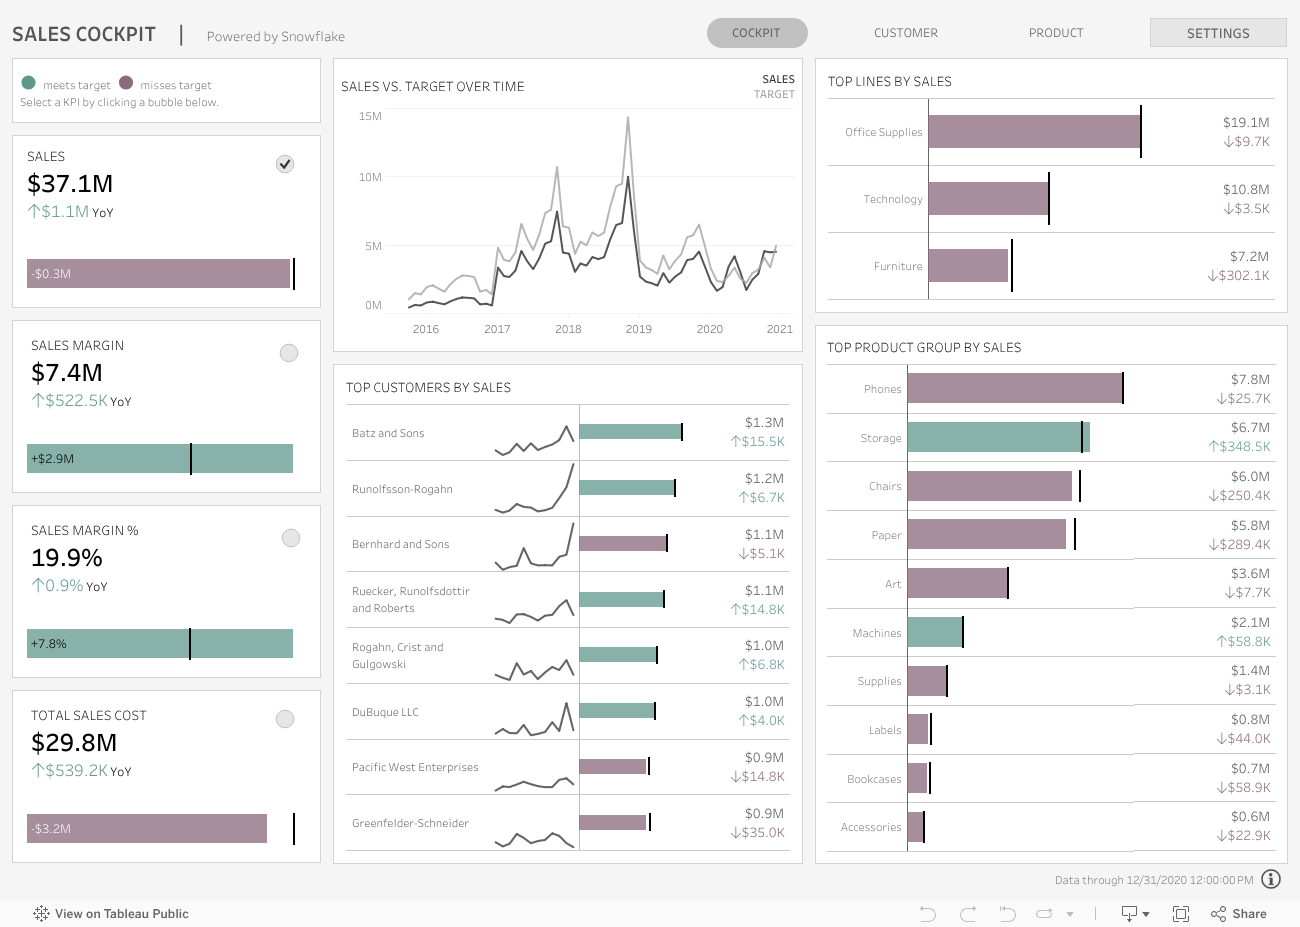This screenshot has height=927, width=1300.
Task: Expand the refresh options dropdown arrow
Action: [x=1070, y=914]
